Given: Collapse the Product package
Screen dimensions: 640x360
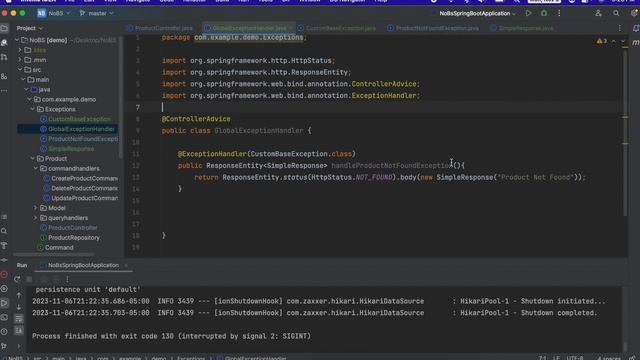Looking at the screenshot, I should tap(33, 158).
